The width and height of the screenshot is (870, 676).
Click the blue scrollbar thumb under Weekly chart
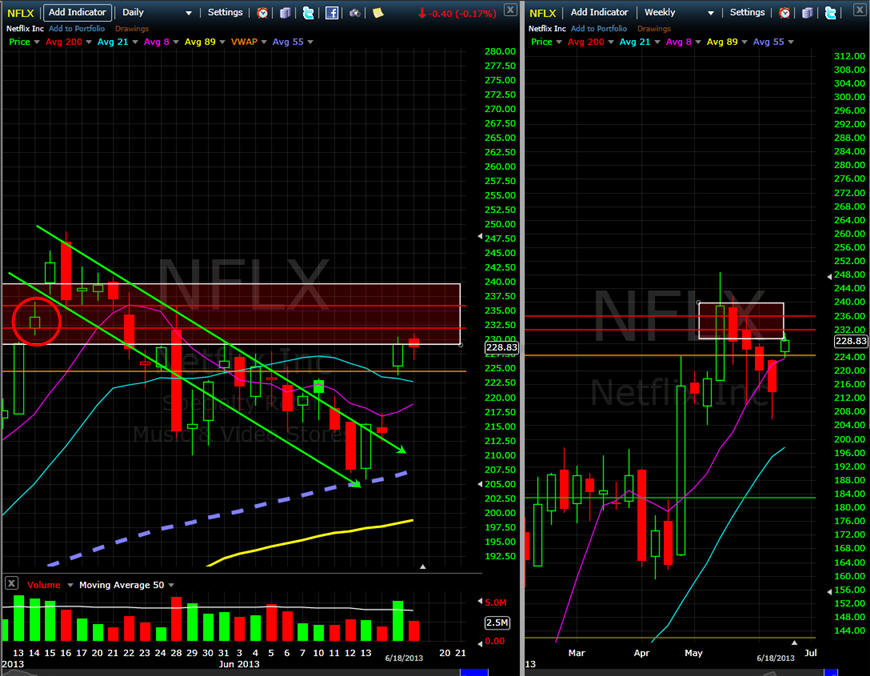click(831, 673)
